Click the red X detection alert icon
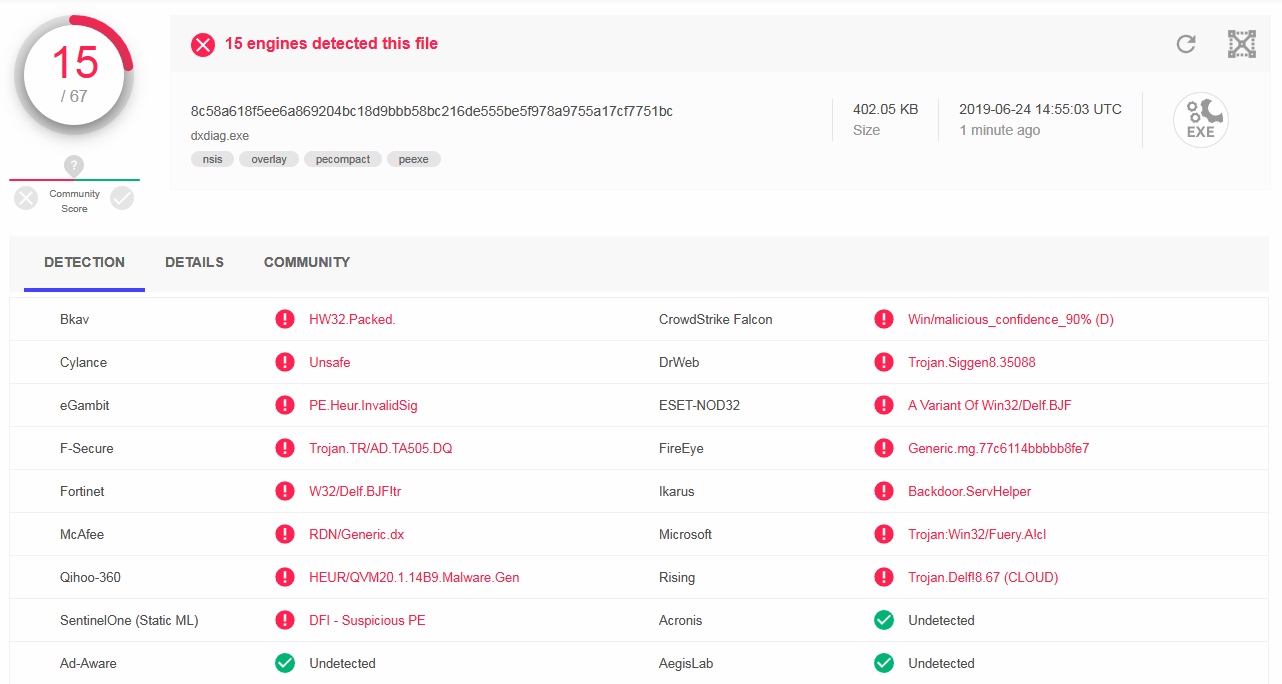This screenshot has height=684, width=1282. 203,44
